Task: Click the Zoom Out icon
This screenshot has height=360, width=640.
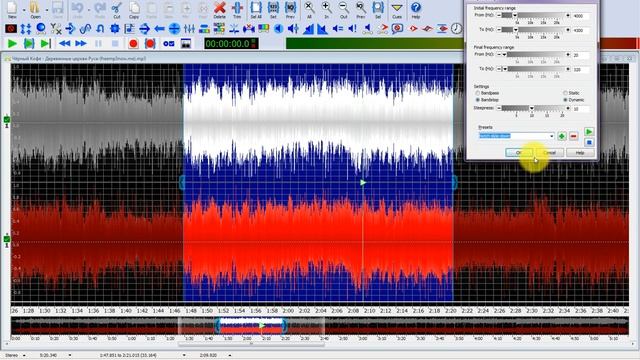Action: pyautogui.click(x=344, y=9)
